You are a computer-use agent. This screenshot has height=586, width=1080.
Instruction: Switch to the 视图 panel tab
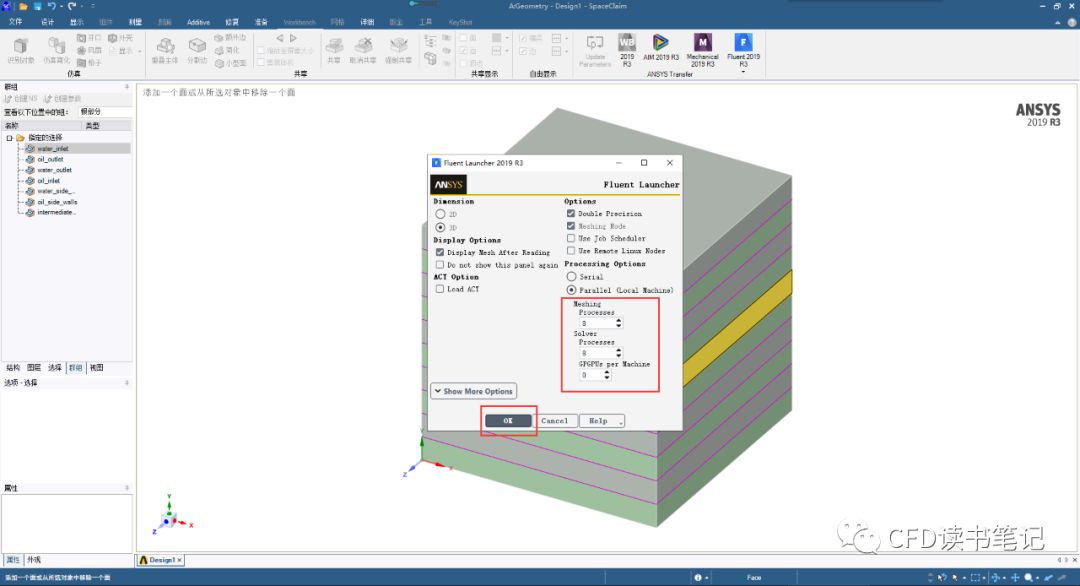96,368
